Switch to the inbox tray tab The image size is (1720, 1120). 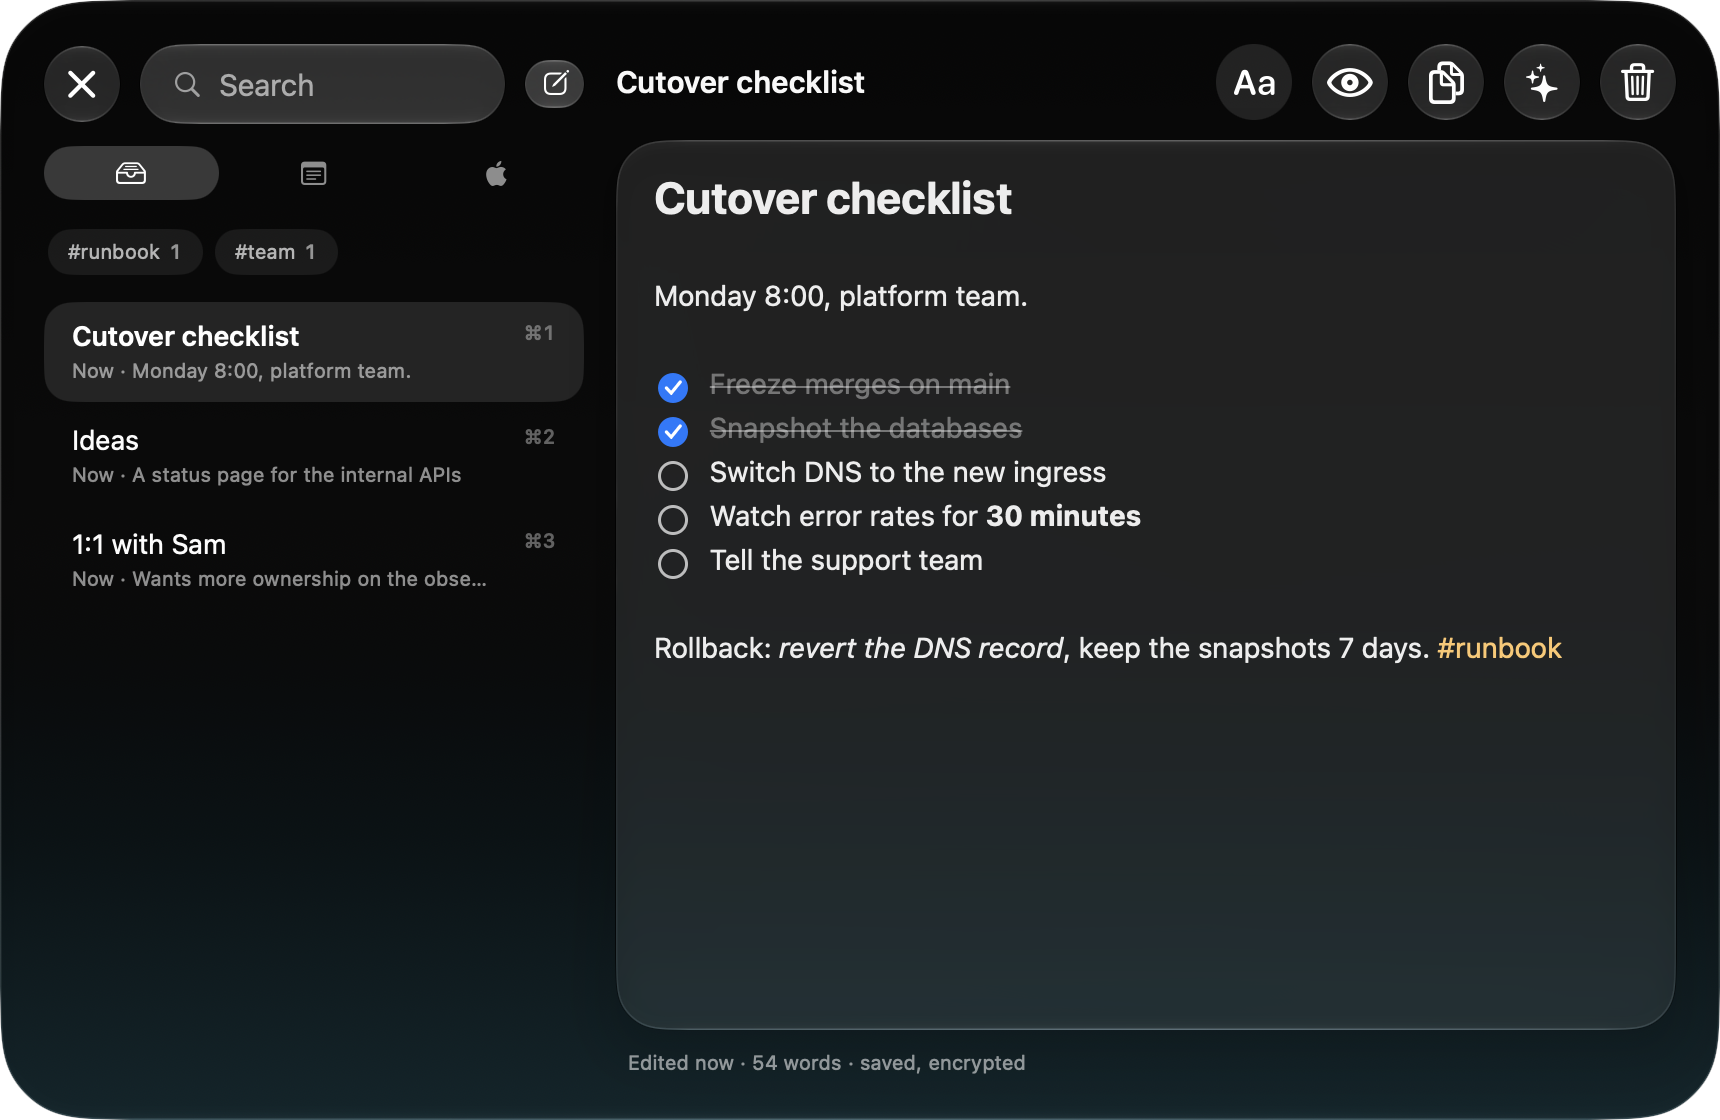click(131, 173)
